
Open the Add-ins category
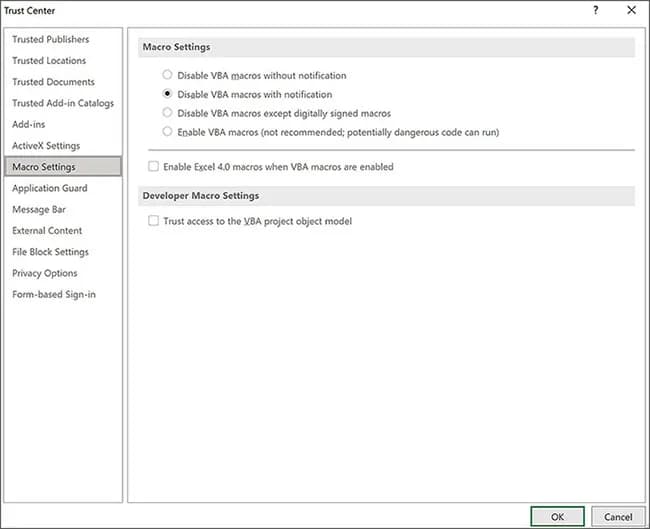(29, 124)
